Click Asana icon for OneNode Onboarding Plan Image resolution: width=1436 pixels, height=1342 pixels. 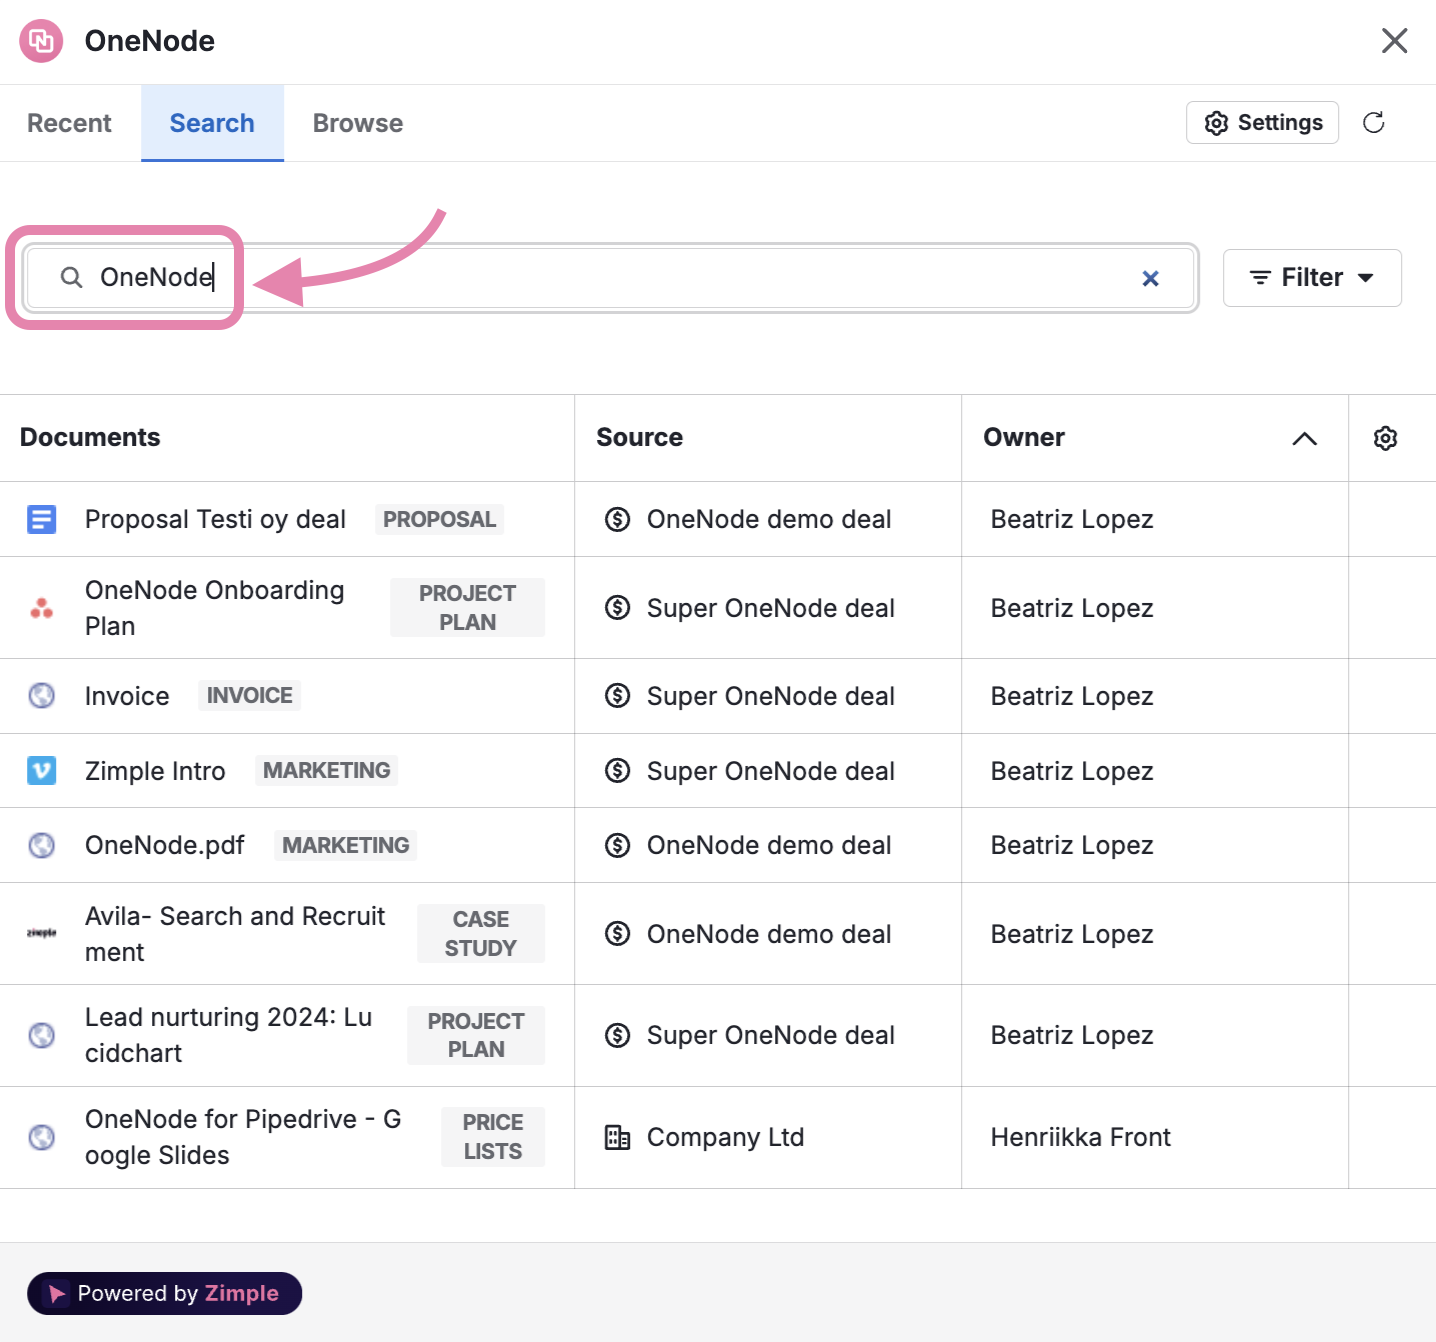coord(41,608)
